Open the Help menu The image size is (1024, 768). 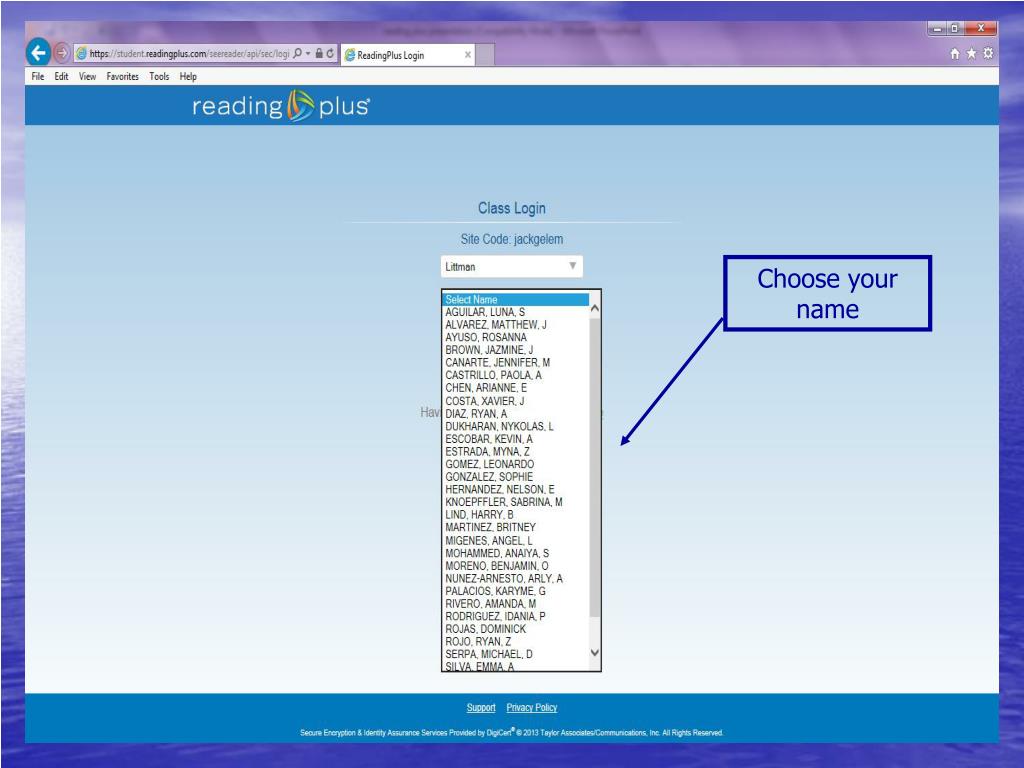click(x=188, y=76)
